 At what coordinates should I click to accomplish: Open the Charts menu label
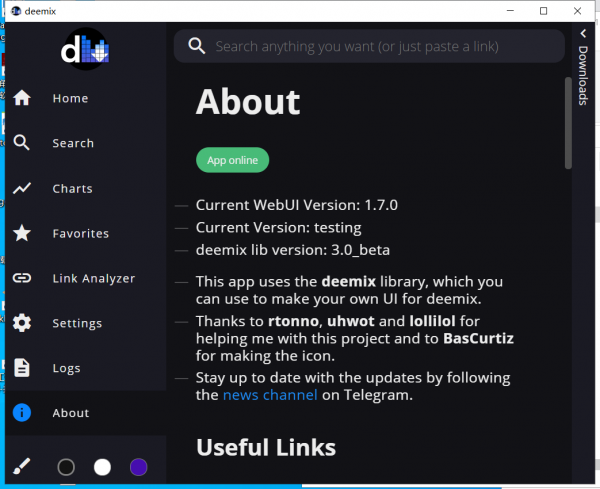pos(73,188)
